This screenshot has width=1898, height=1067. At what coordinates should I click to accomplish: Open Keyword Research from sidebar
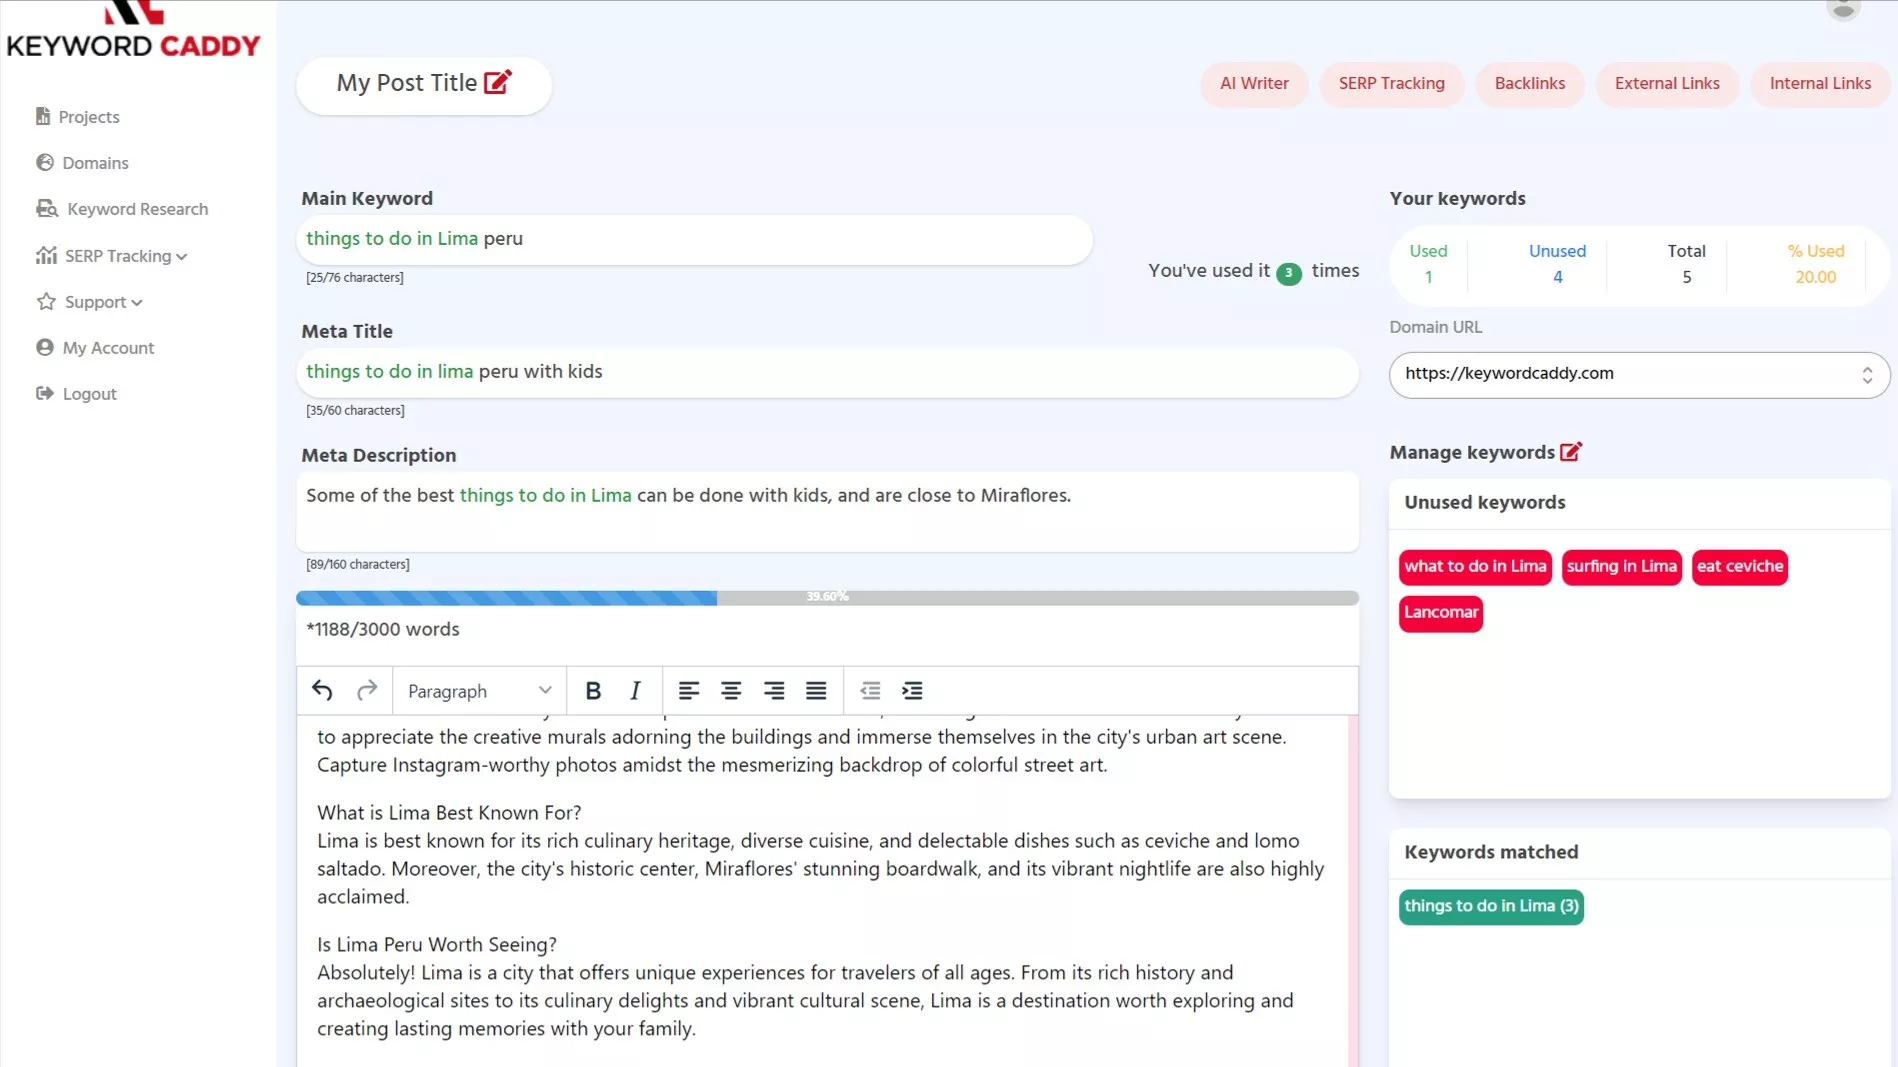[x=137, y=209]
